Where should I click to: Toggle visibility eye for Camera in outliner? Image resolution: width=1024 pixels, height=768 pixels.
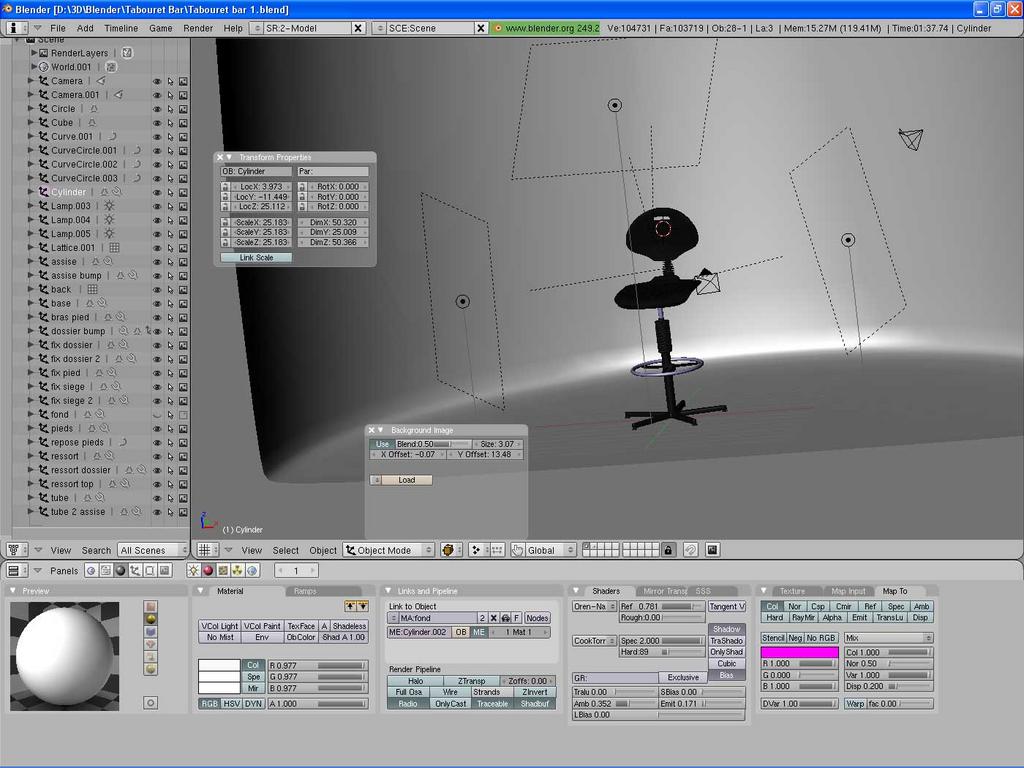click(157, 82)
